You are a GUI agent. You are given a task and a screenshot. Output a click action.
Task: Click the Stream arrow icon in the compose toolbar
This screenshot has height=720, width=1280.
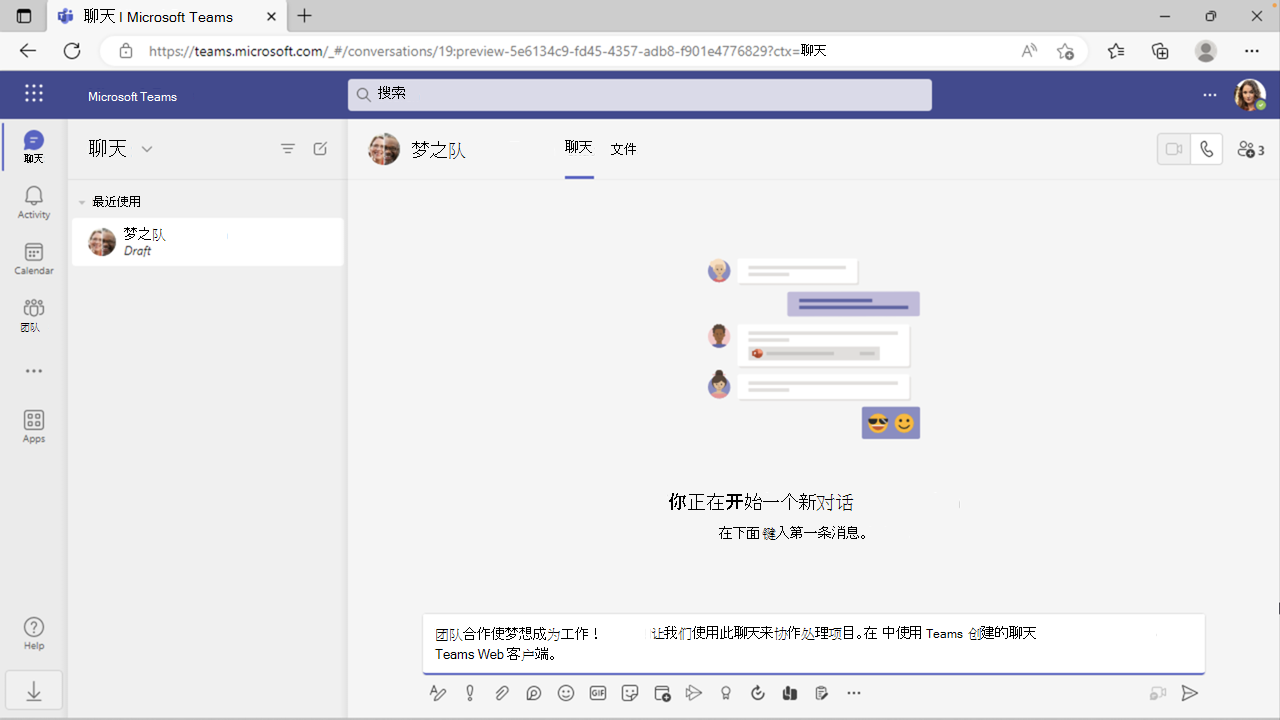pyautogui.click(x=694, y=693)
